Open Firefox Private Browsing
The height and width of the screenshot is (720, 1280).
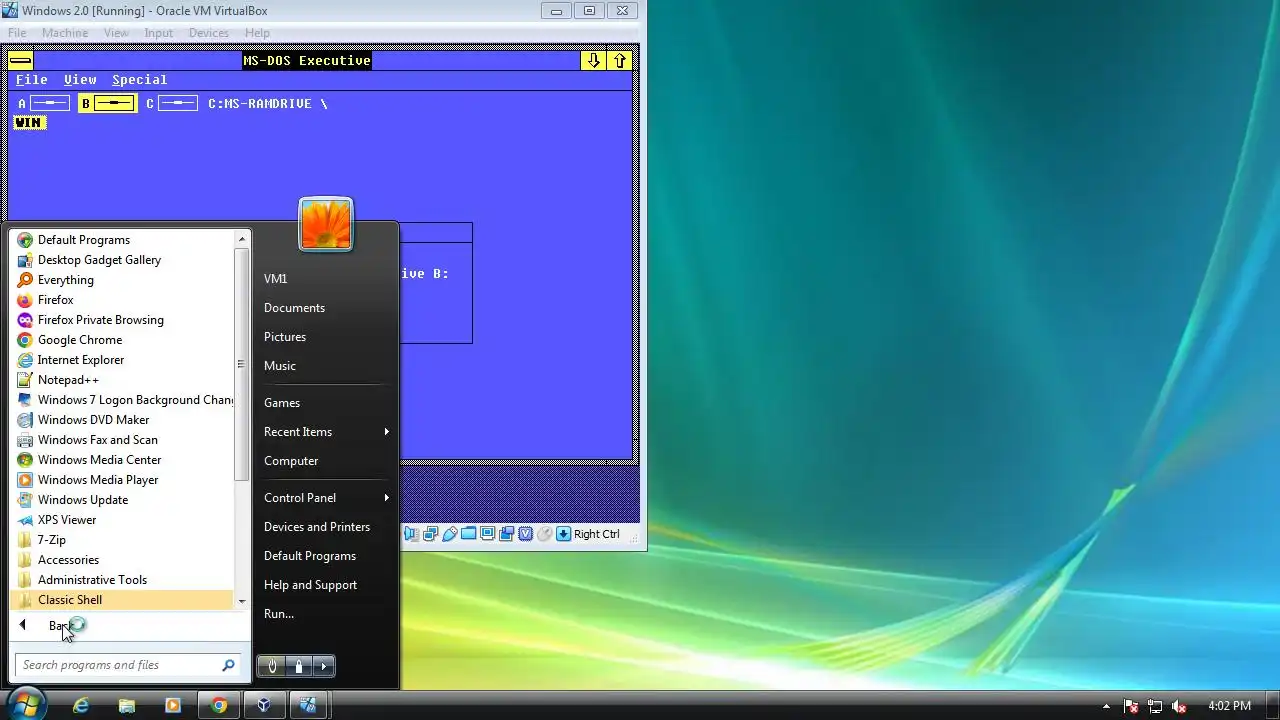[x=123, y=320]
